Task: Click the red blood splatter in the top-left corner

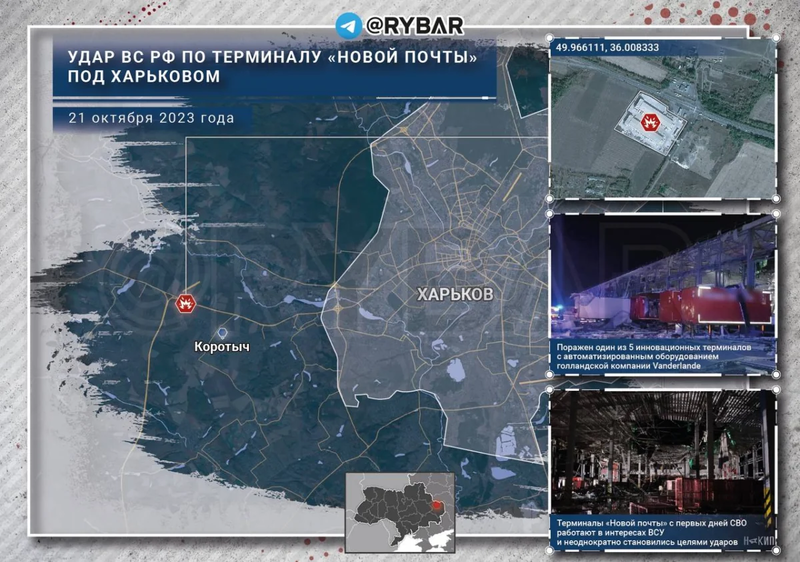Action: [x=28, y=20]
